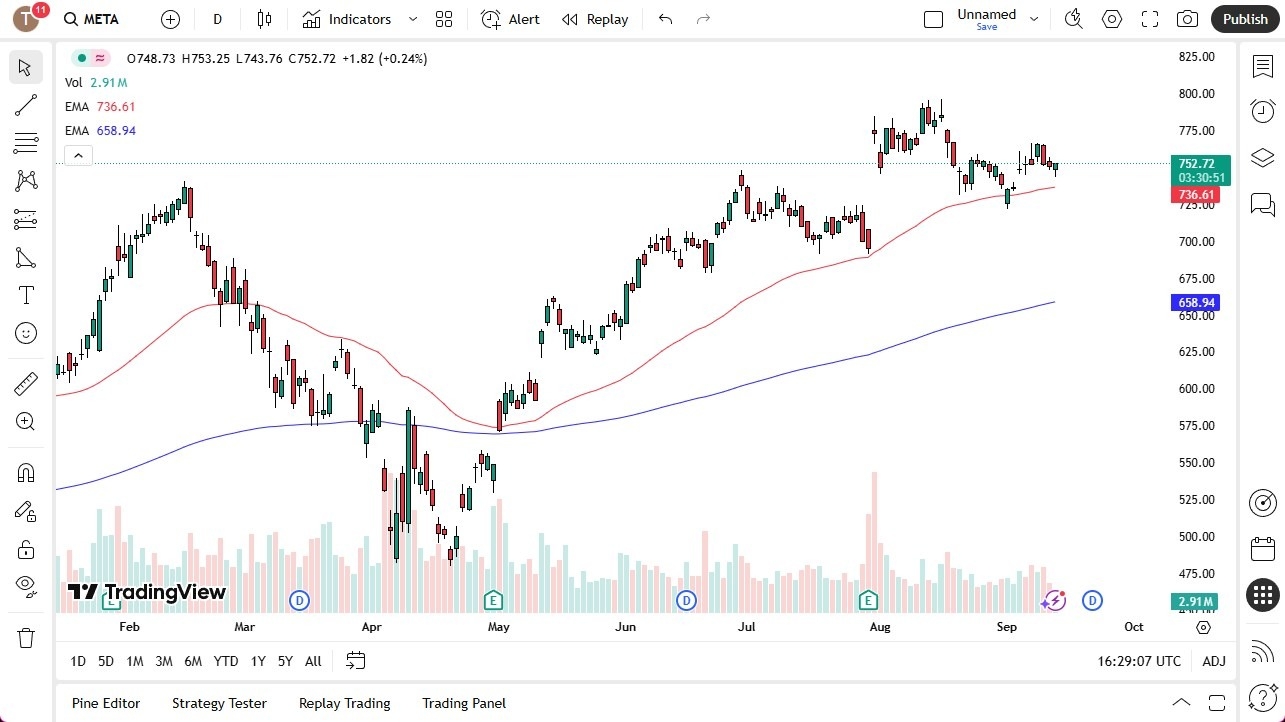
Task: Take a chart snapshot with the camera
Action: point(1186,18)
